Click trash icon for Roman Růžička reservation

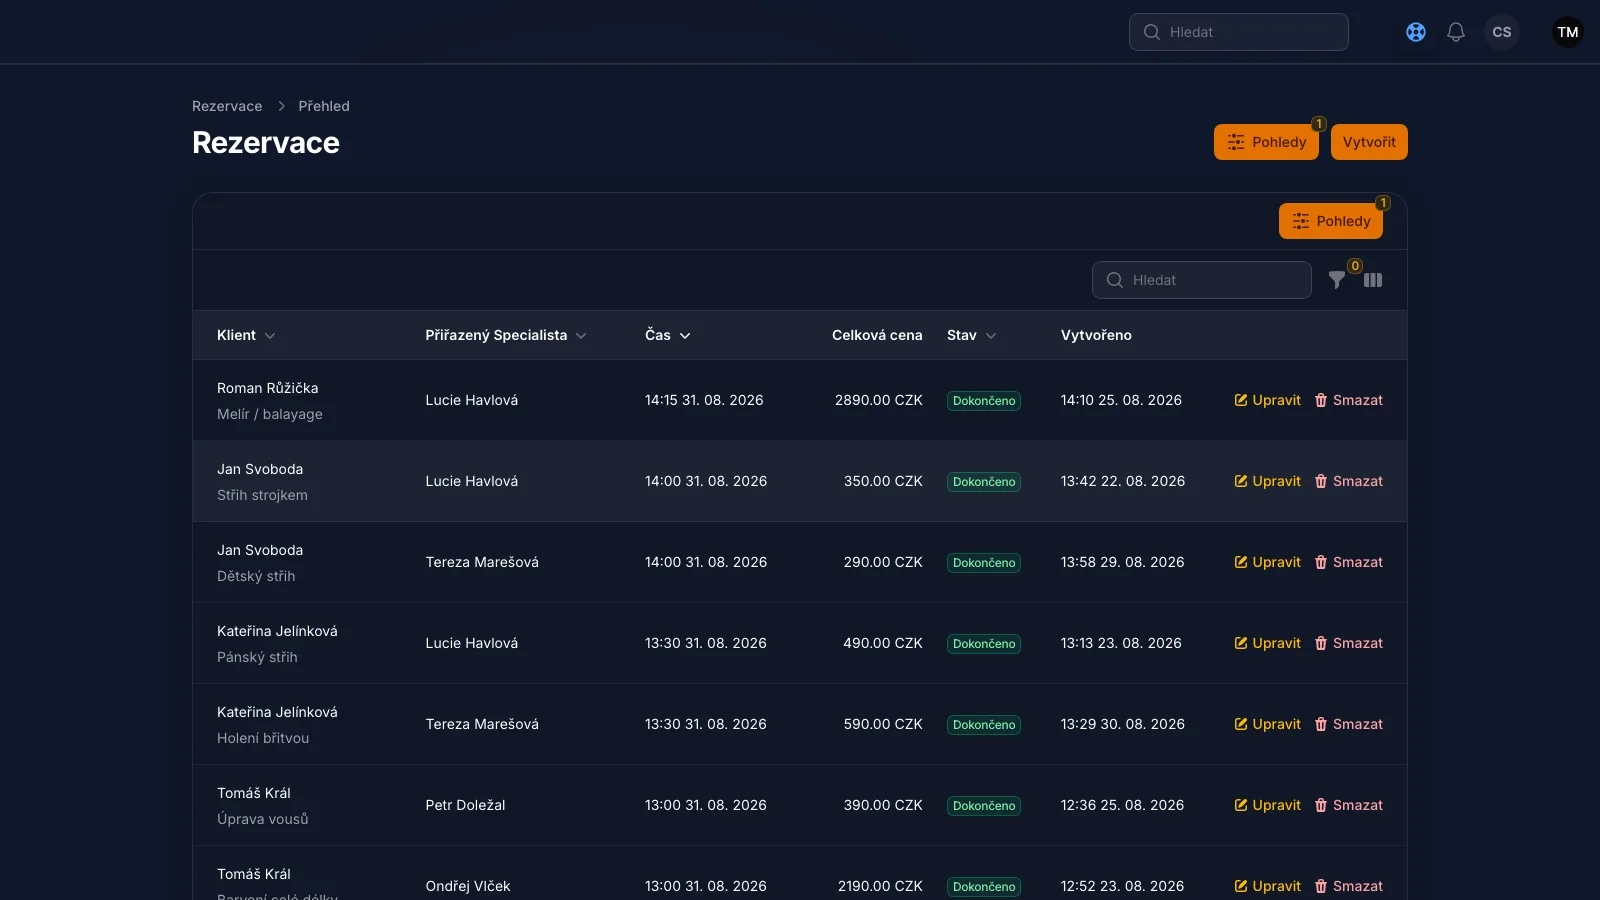(x=1321, y=400)
